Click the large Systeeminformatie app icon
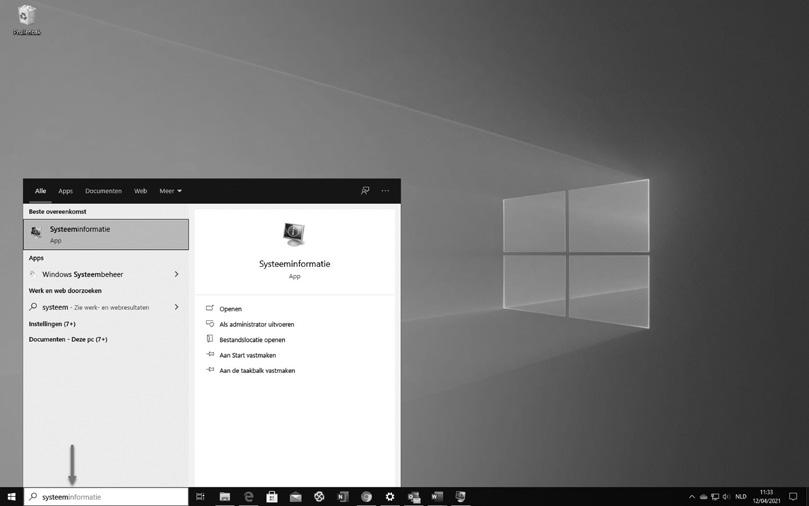The height and width of the screenshot is (506, 809). 294,234
